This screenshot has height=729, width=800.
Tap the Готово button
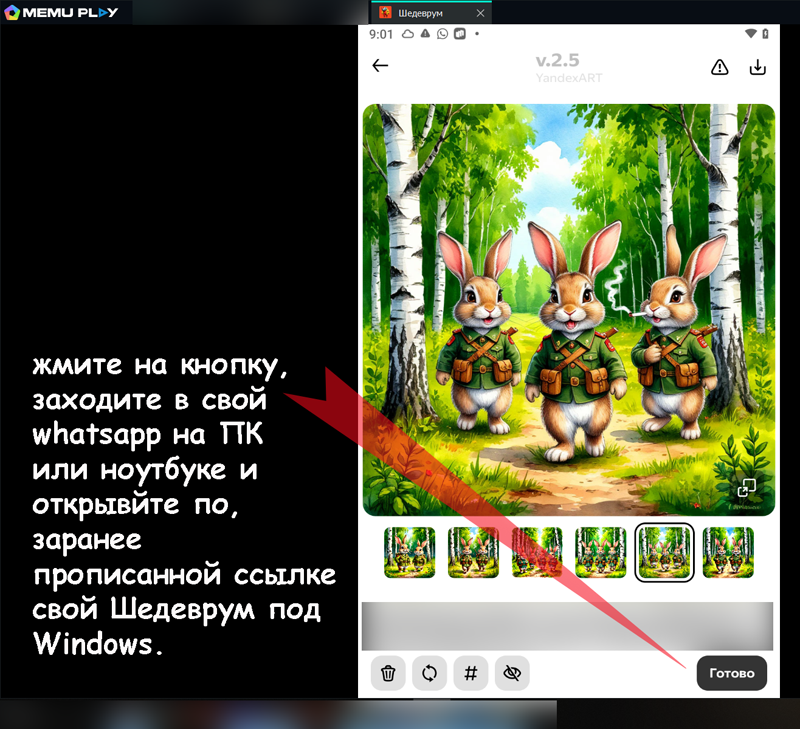coord(732,673)
